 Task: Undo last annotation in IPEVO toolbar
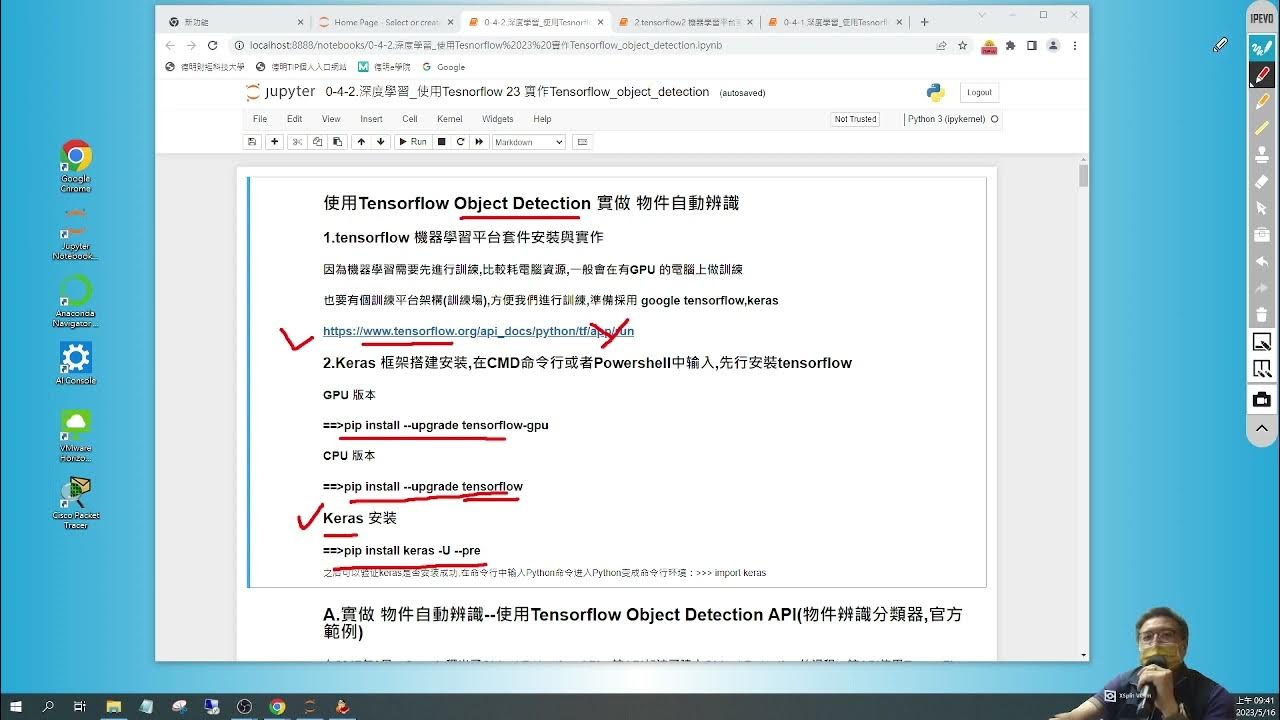point(1261,262)
